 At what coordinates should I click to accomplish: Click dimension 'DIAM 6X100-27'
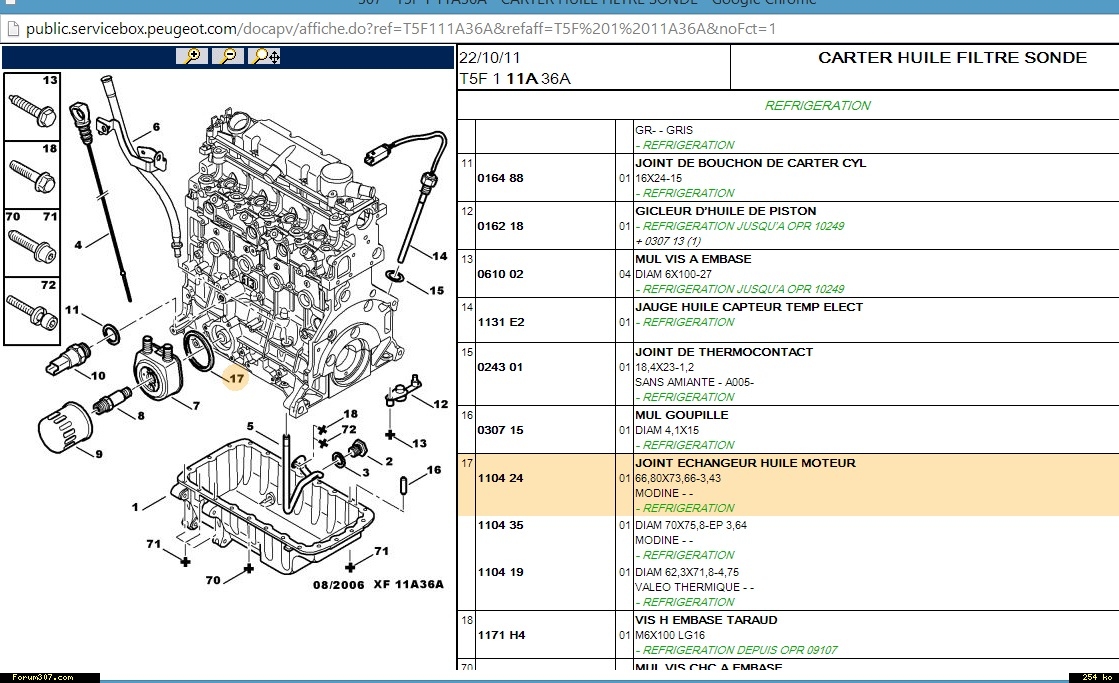point(673,274)
